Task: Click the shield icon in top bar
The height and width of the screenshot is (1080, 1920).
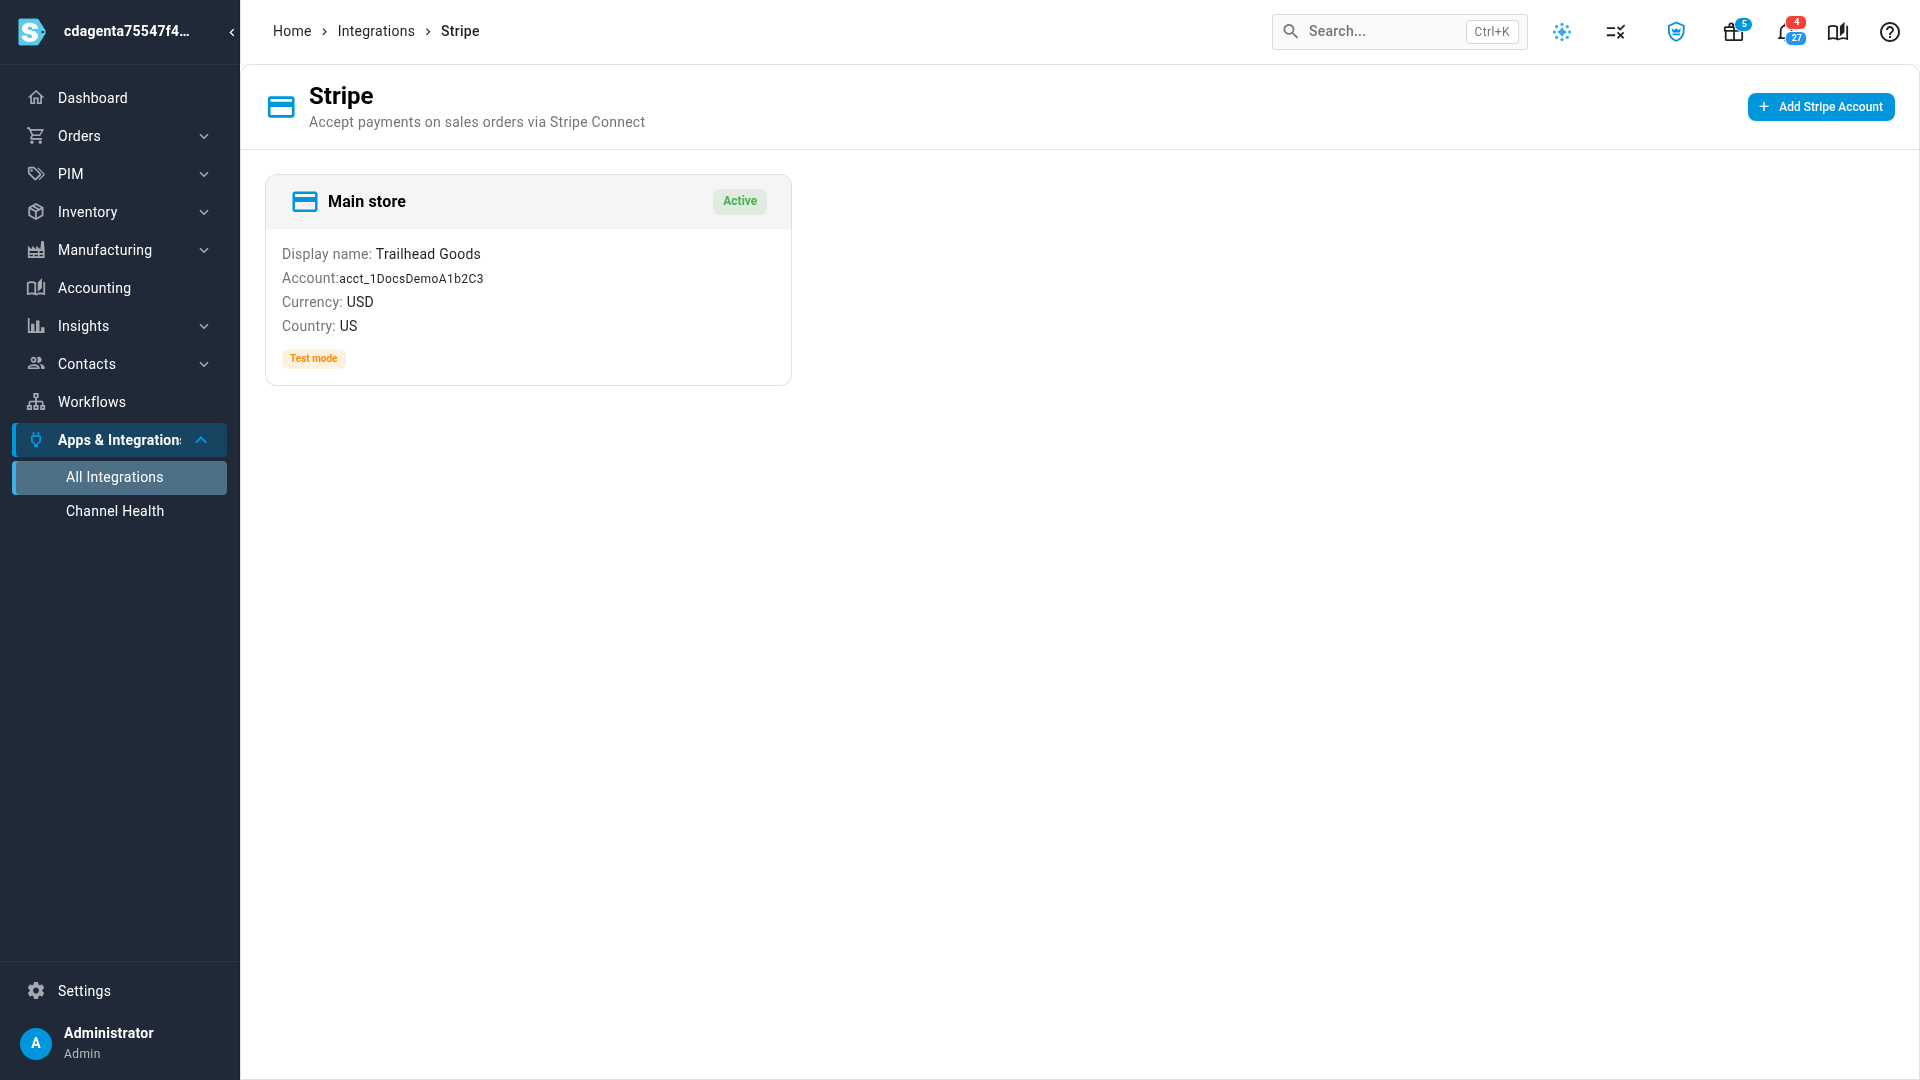Action: [x=1676, y=32]
